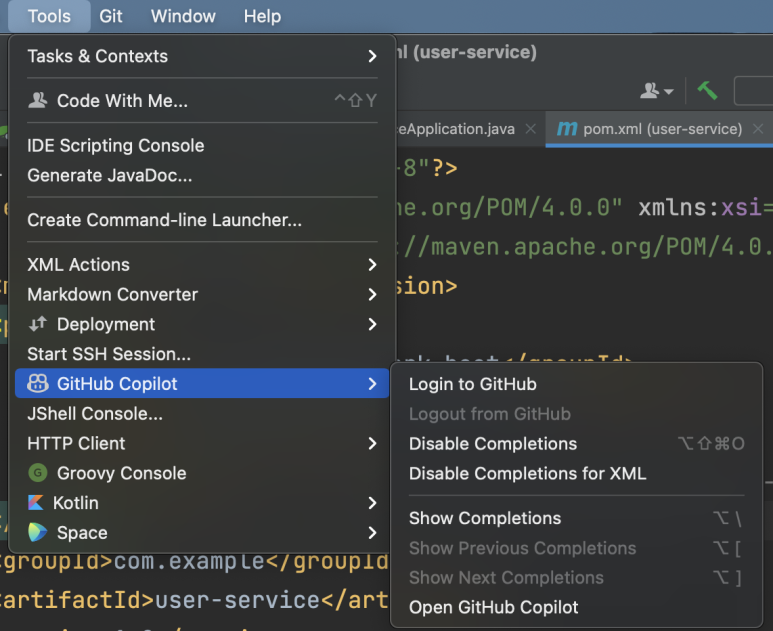This screenshot has height=631, width=773.
Task: Select Disable Completions for XML
Action: point(576,473)
